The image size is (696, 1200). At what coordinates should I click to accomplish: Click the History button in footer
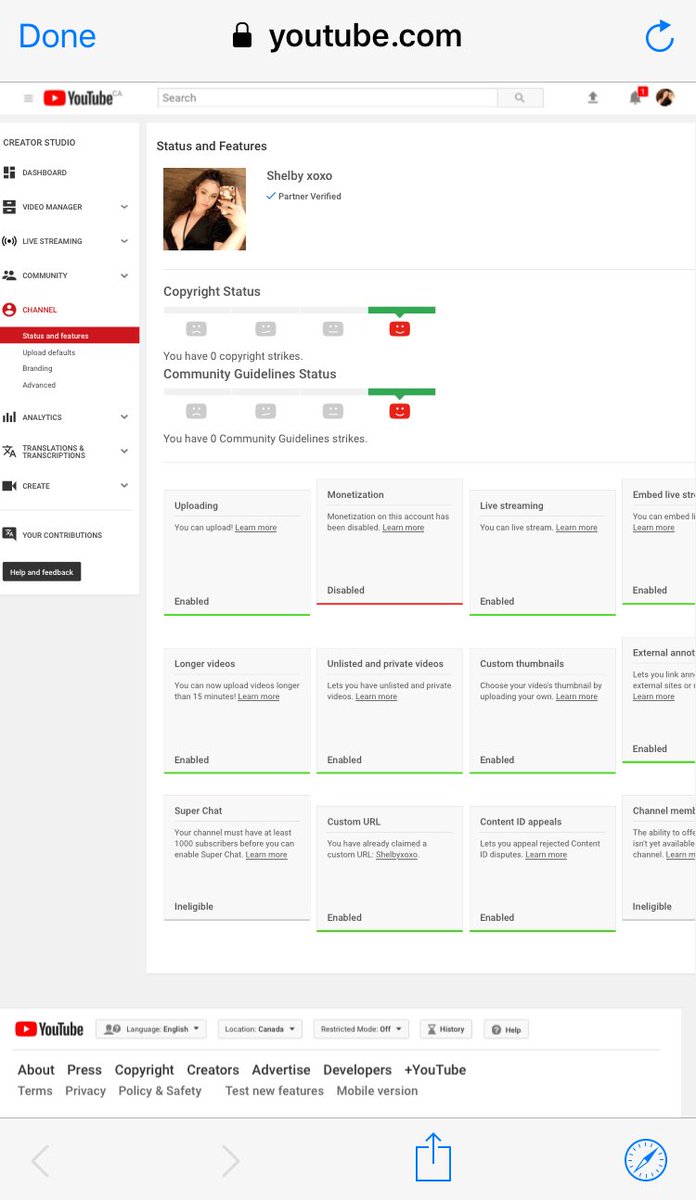(446, 1029)
